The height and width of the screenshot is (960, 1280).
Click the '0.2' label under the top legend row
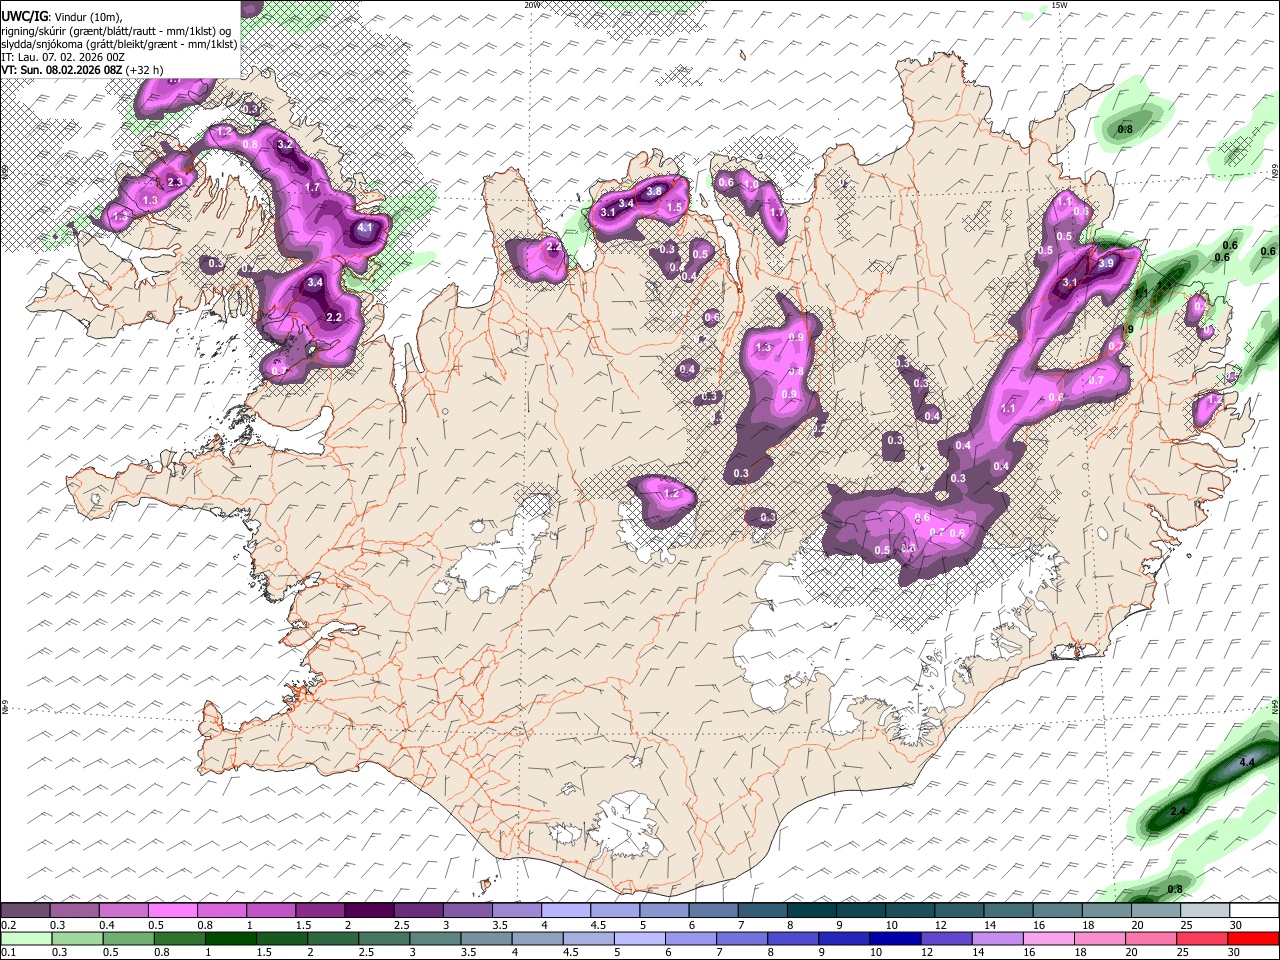point(8,924)
